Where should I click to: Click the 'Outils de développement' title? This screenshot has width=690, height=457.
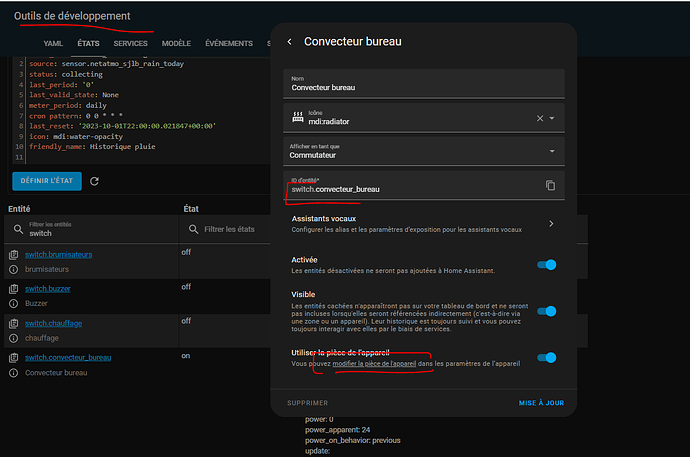pyautogui.click(x=72, y=16)
